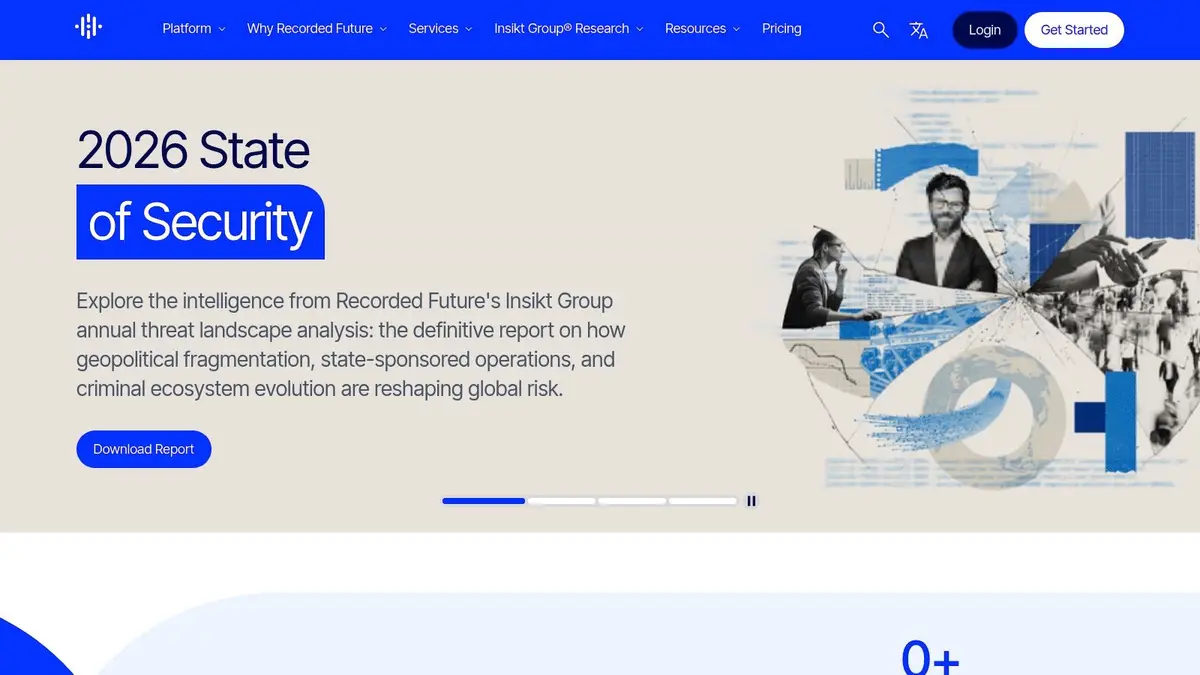1200x675 pixels.
Task: Click the "2026 State" headline text
Action: (193, 150)
